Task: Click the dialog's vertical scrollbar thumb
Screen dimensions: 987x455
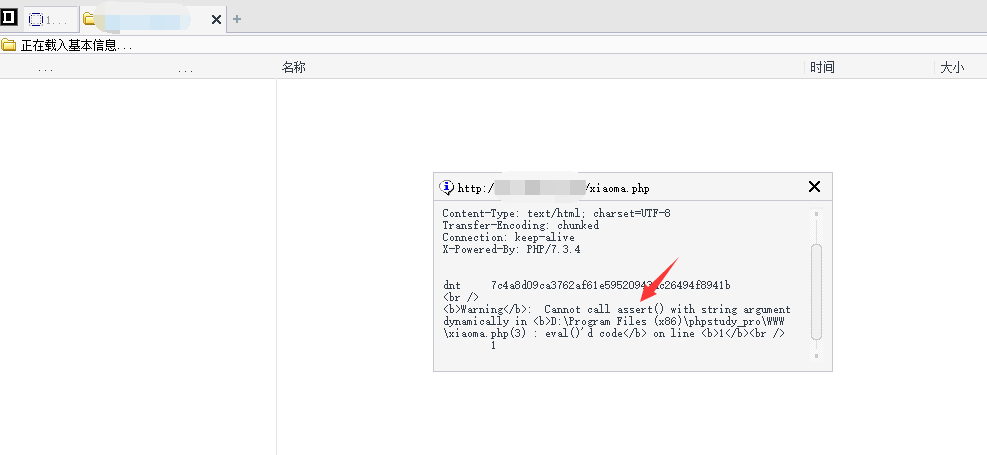Action: coord(816,293)
